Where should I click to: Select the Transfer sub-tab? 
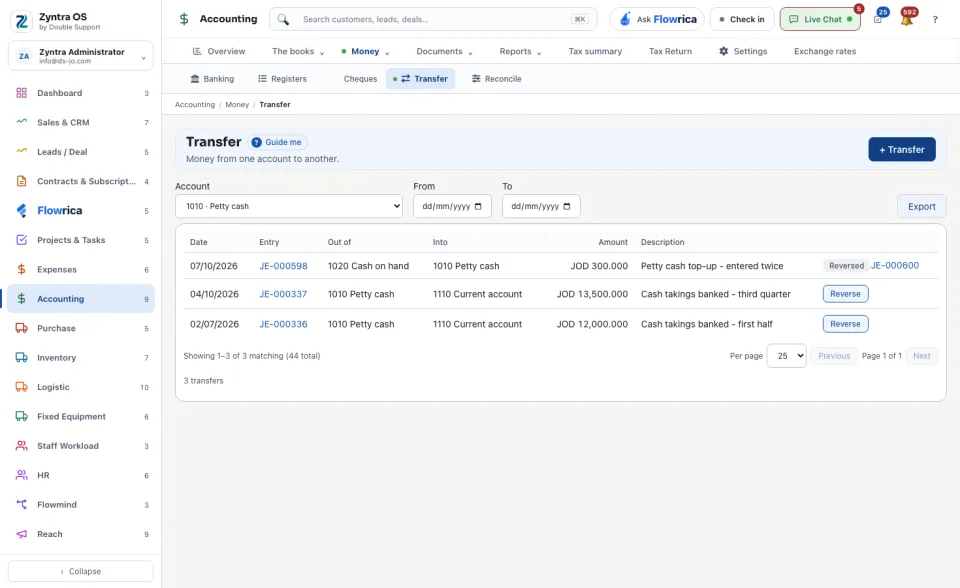421,79
